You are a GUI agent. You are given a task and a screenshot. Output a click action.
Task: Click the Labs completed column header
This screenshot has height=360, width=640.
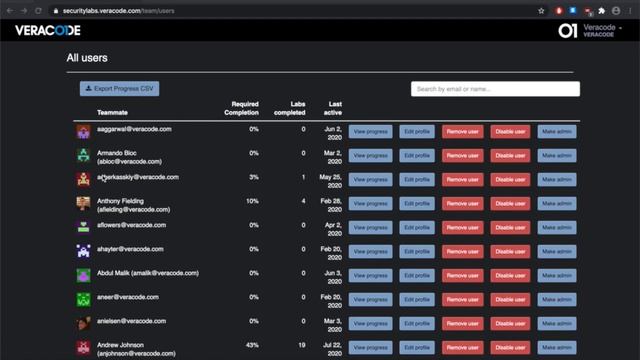pos(289,108)
